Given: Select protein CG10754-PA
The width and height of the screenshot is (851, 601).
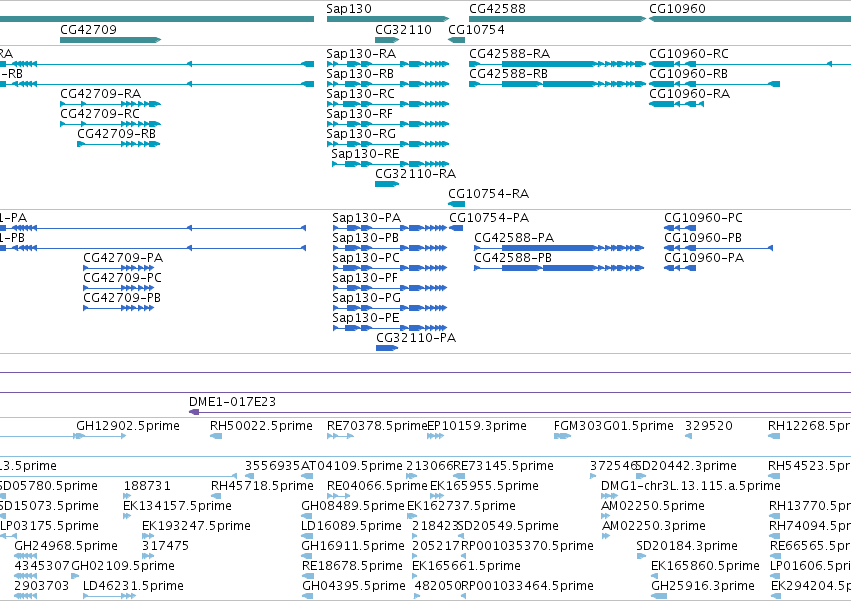Looking at the screenshot, I should pyautogui.click(x=489, y=218).
